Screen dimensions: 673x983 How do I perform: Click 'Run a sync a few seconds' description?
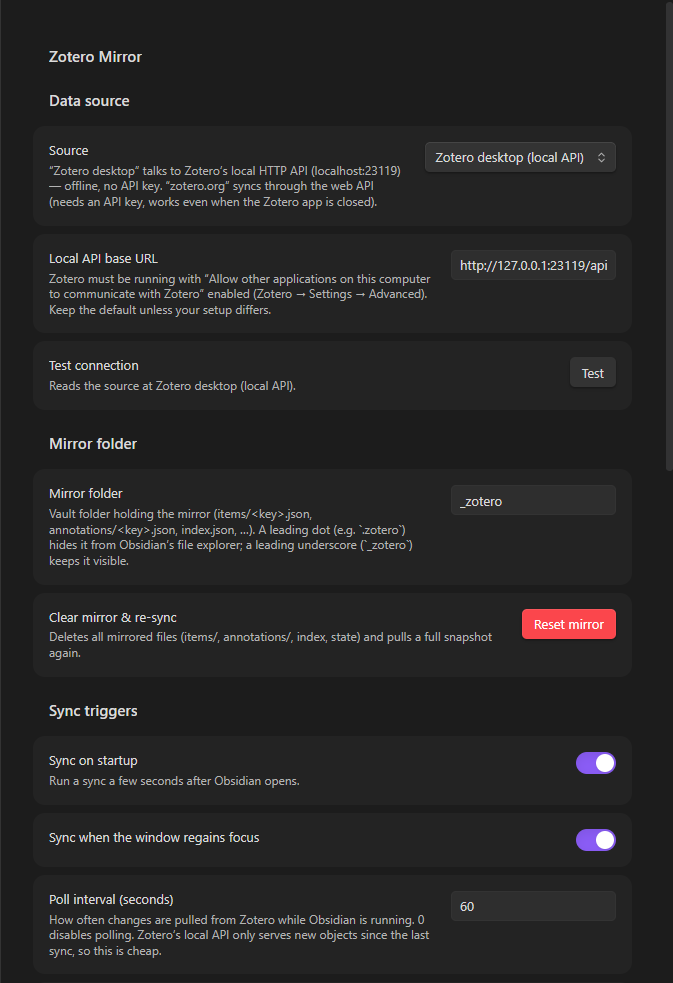click(174, 781)
